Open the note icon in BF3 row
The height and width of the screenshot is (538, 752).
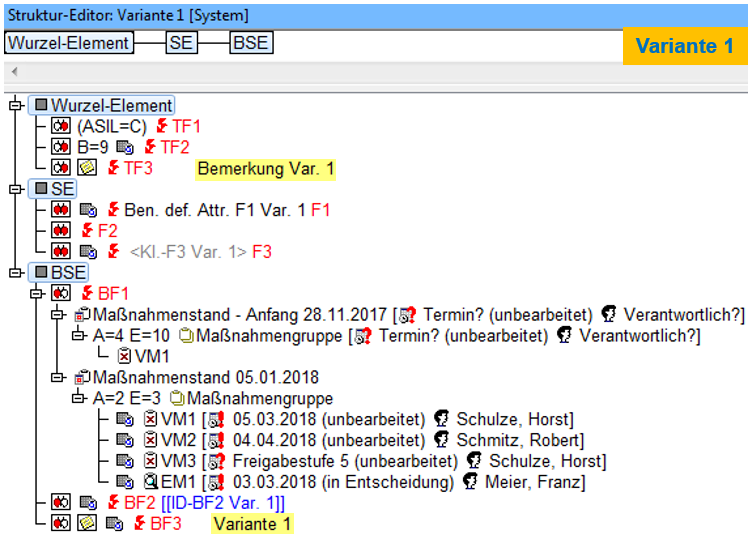pos(87,523)
